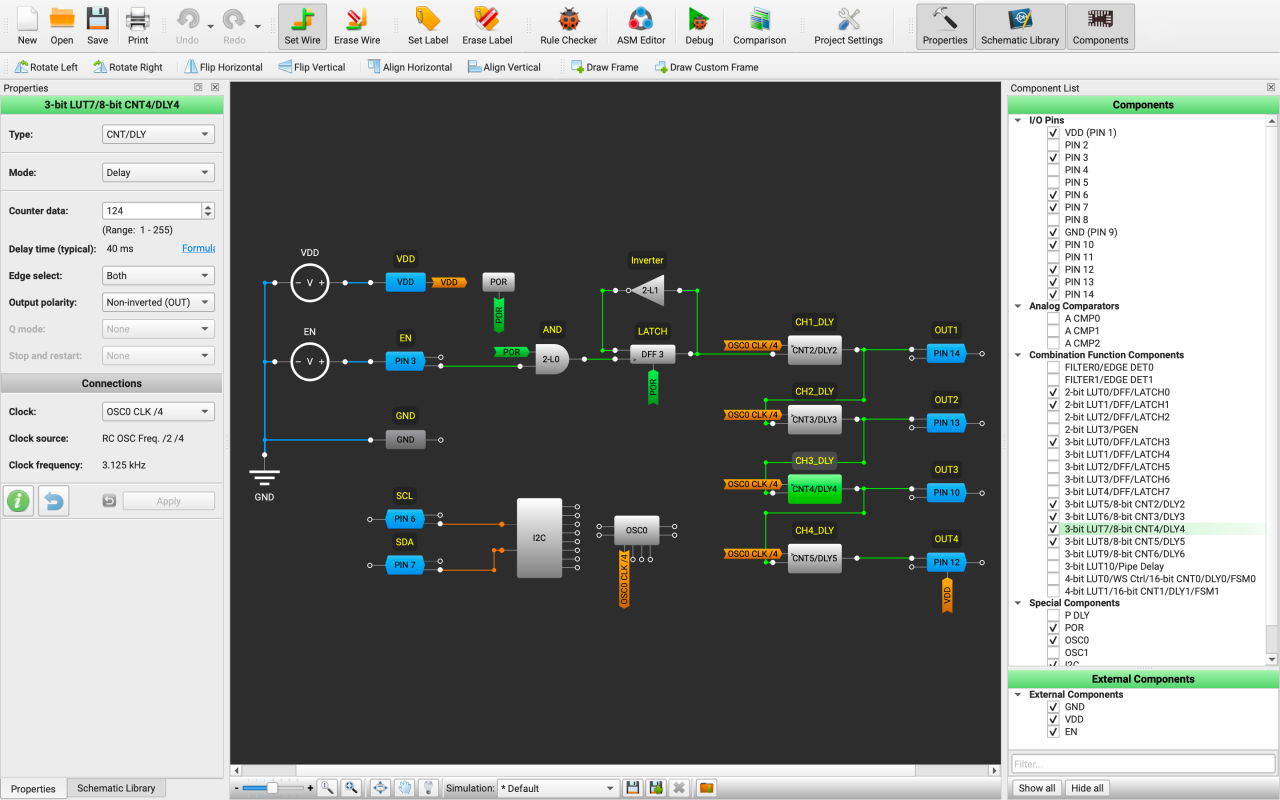Viewport: 1280px width, 800px height.
Task: Collapse the Special Components group
Action: [1019, 603]
